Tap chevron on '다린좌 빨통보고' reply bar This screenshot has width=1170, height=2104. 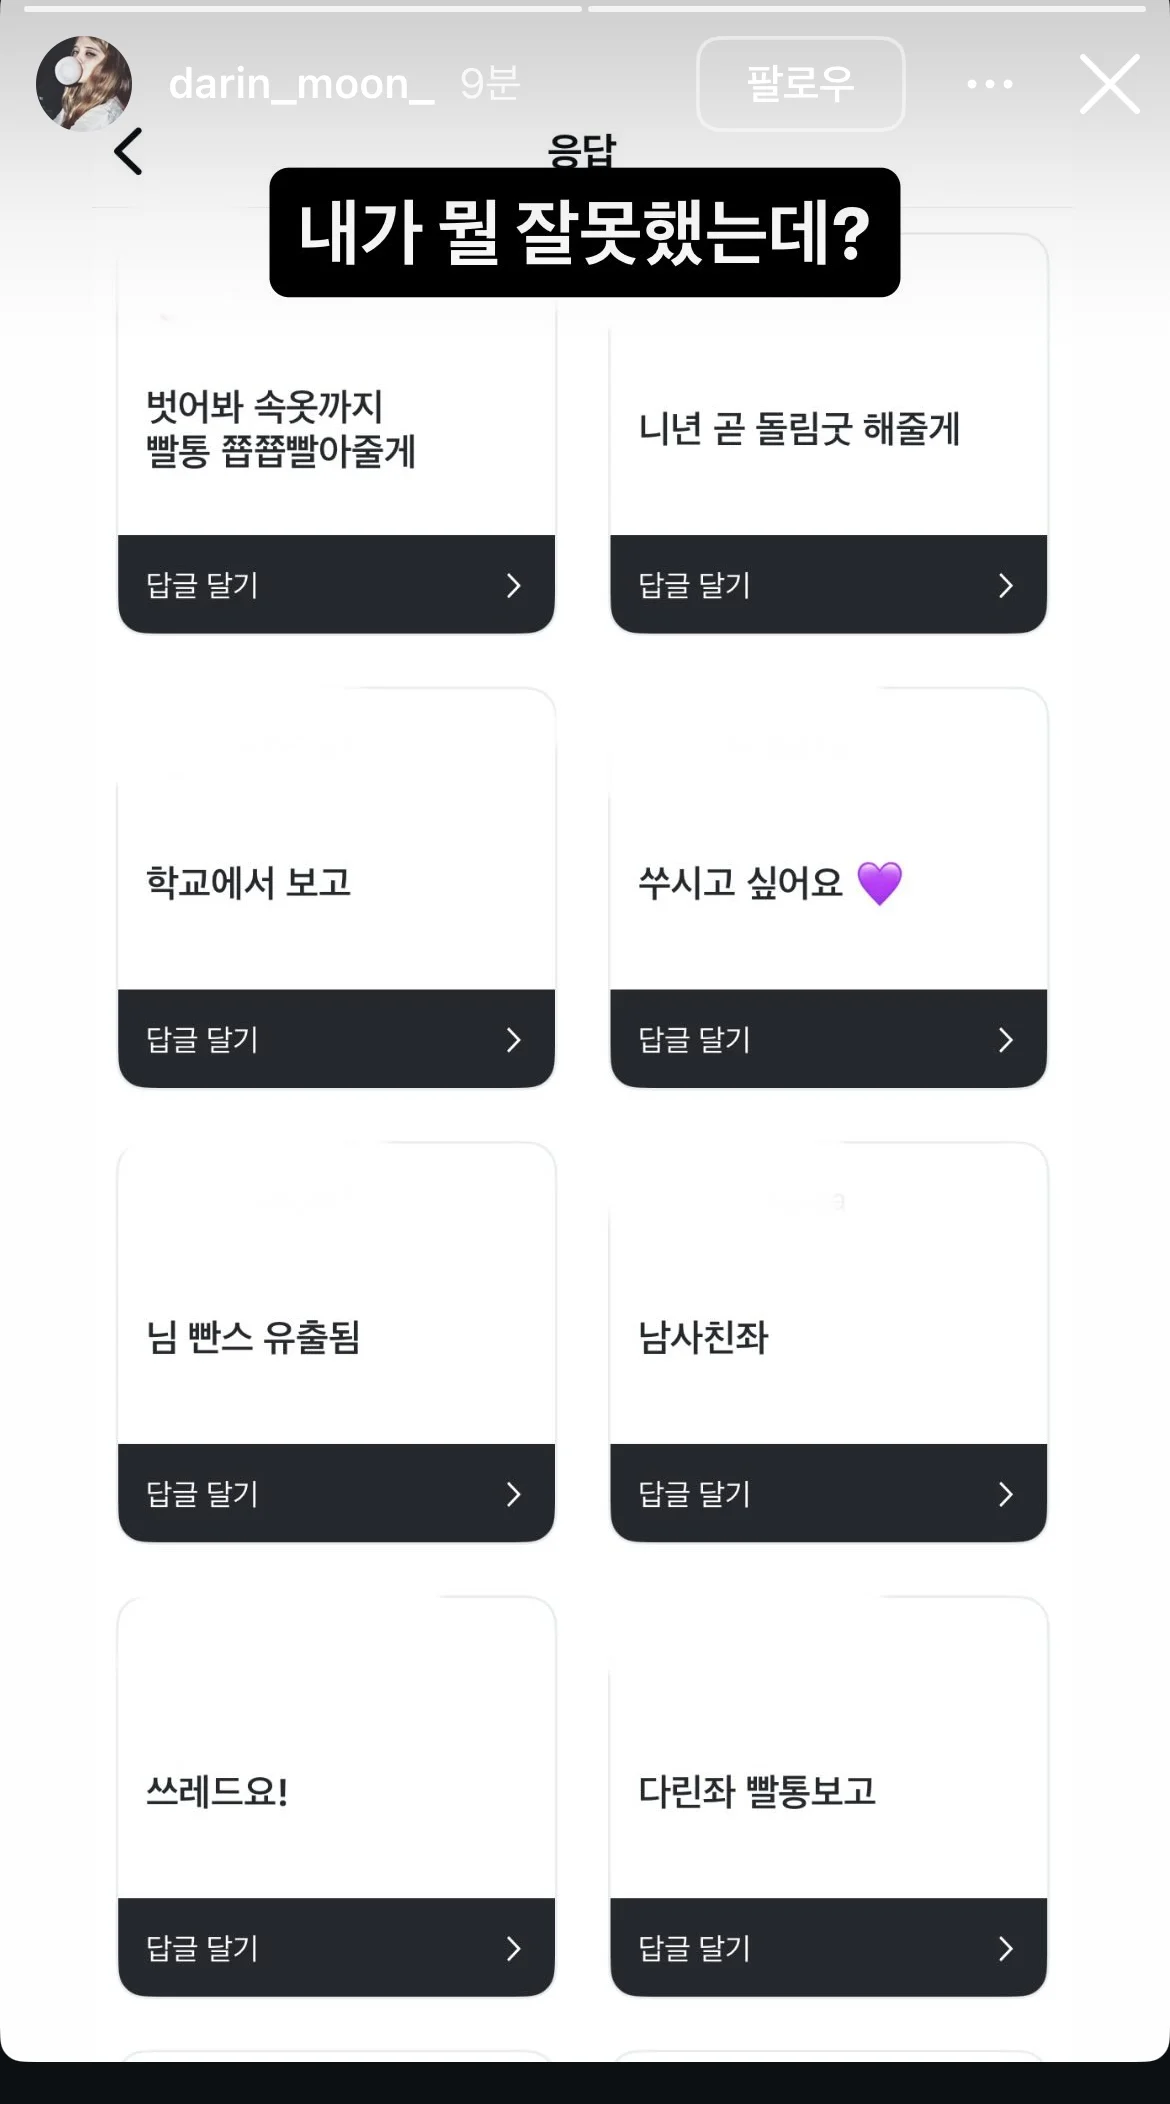(1005, 1948)
